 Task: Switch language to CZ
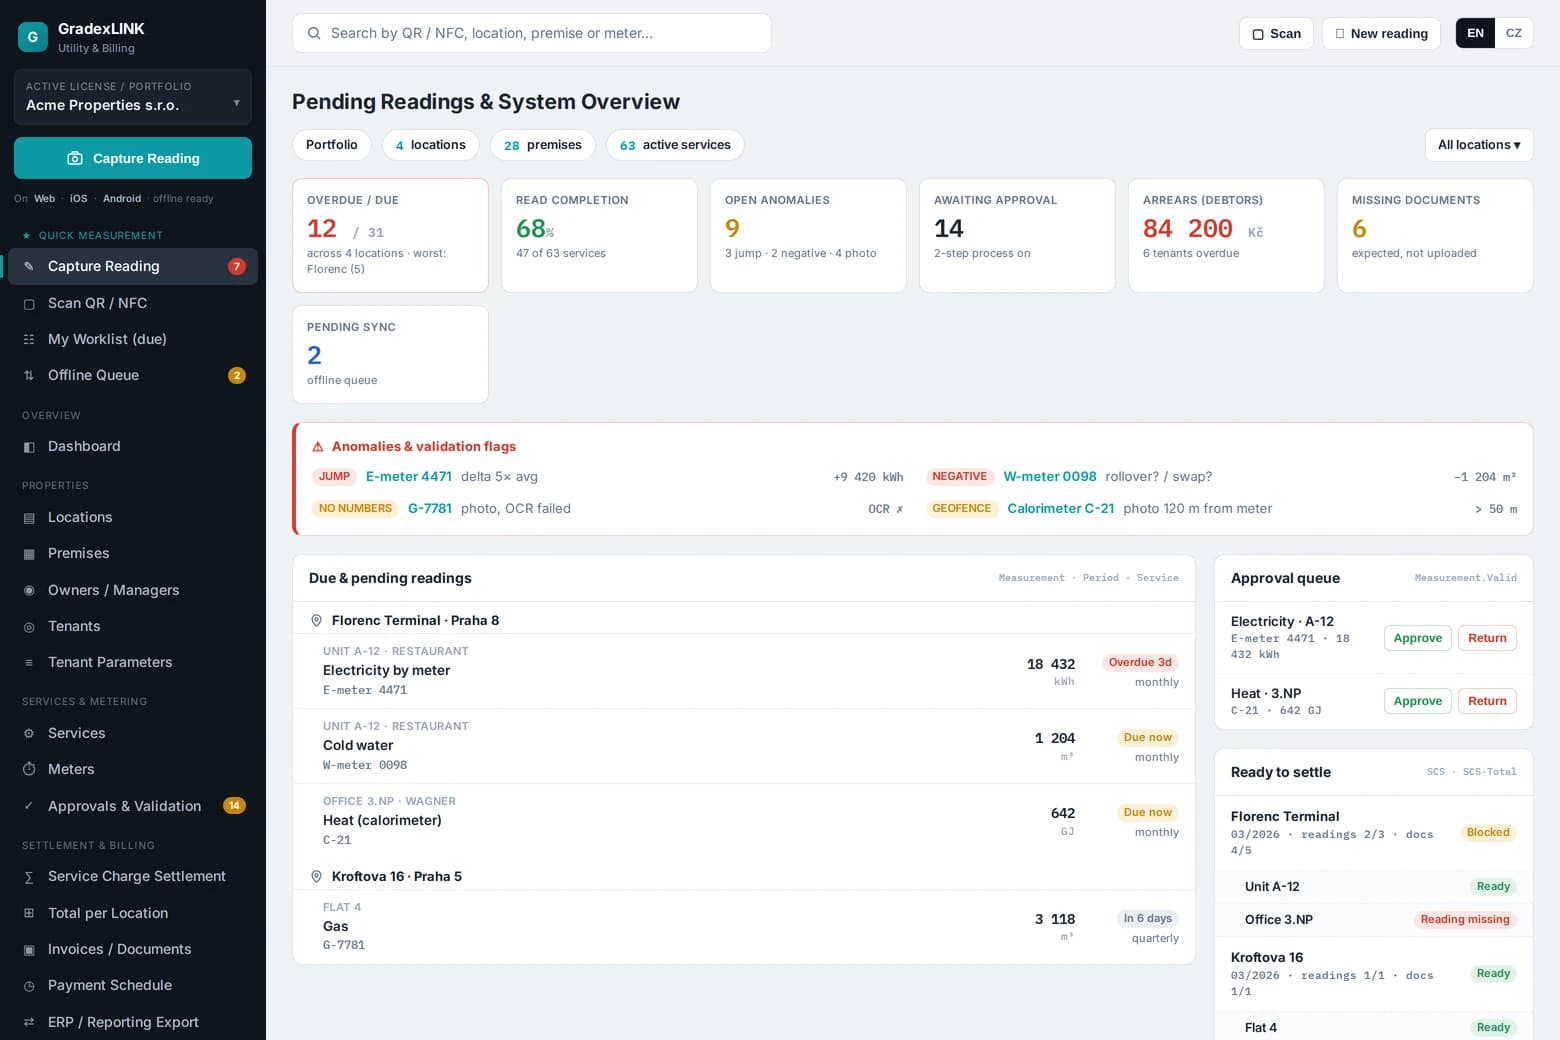pyautogui.click(x=1514, y=33)
